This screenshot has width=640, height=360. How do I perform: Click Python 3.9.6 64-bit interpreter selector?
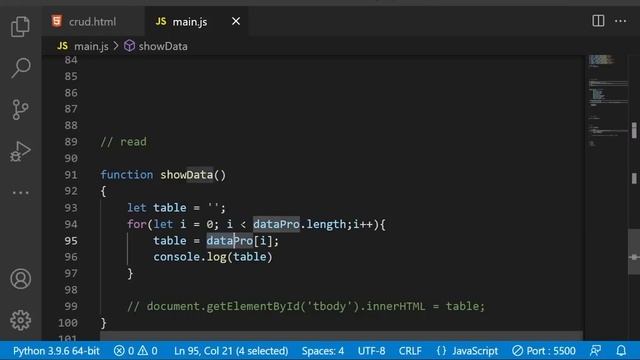tap(56, 351)
